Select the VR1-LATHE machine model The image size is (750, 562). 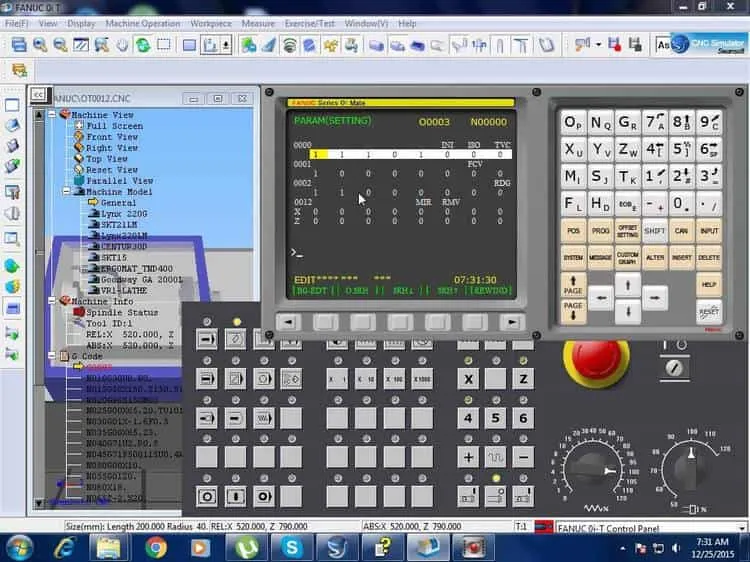coord(124,290)
